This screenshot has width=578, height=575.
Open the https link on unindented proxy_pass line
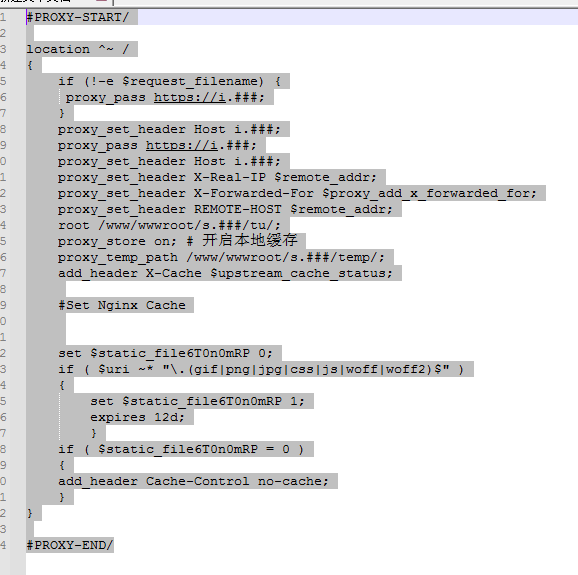181,145
